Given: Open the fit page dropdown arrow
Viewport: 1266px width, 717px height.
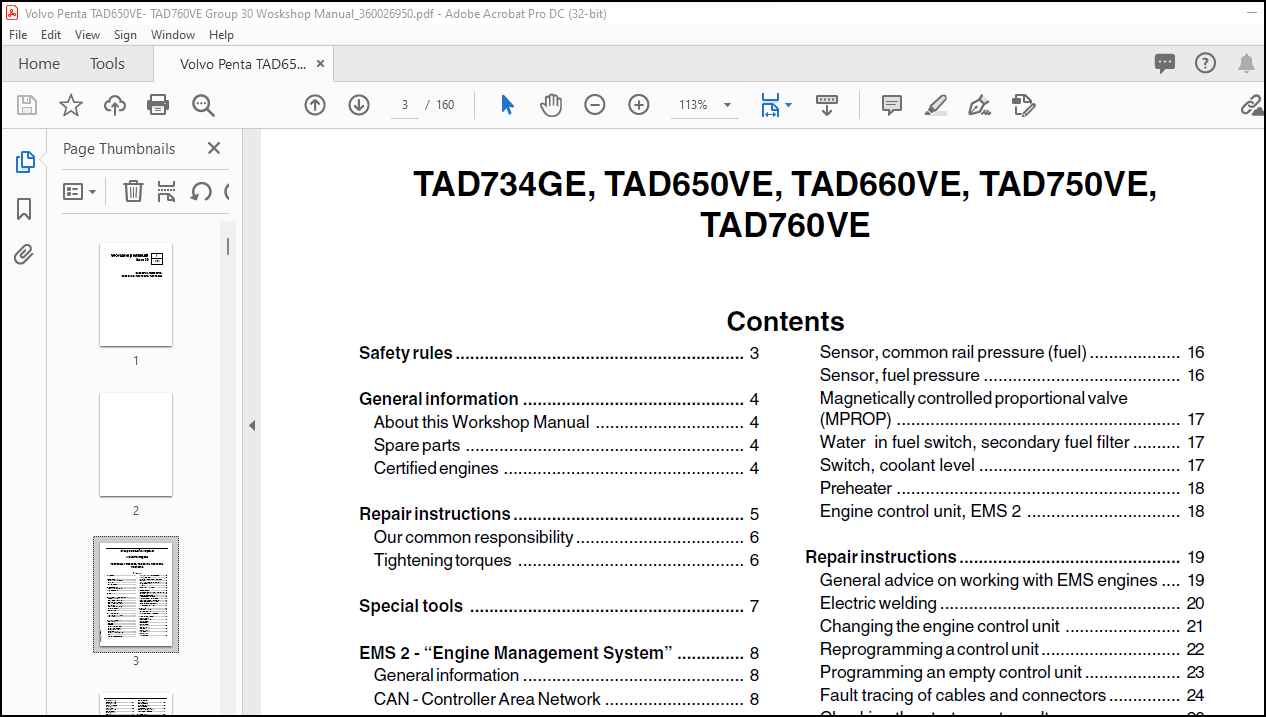Looking at the screenshot, I should (788, 105).
